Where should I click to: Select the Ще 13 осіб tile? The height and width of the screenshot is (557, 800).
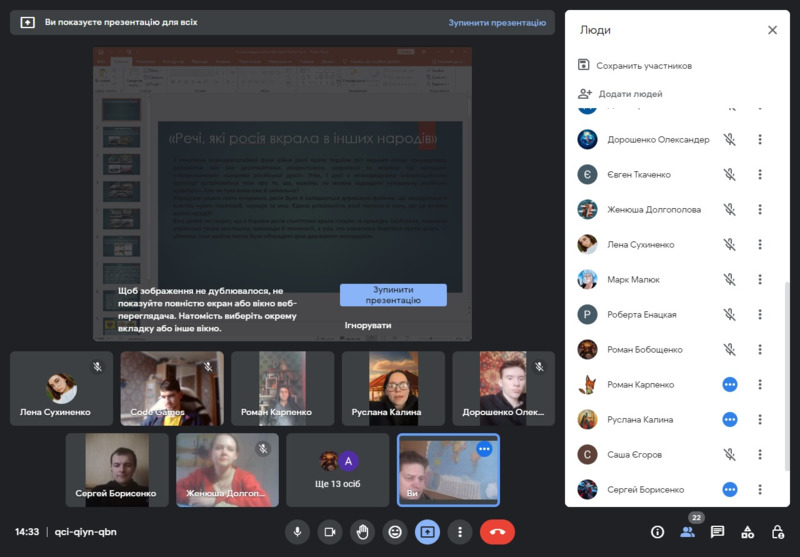(x=337, y=469)
